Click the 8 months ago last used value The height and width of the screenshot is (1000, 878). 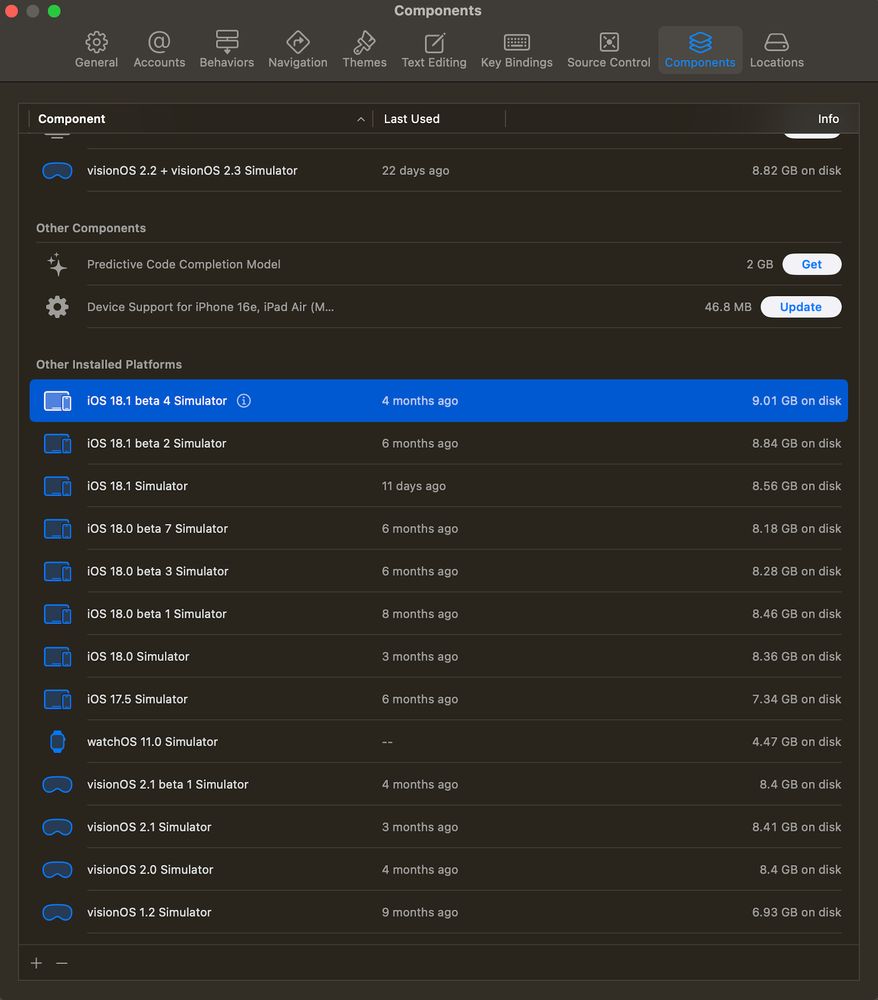tap(420, 614)
